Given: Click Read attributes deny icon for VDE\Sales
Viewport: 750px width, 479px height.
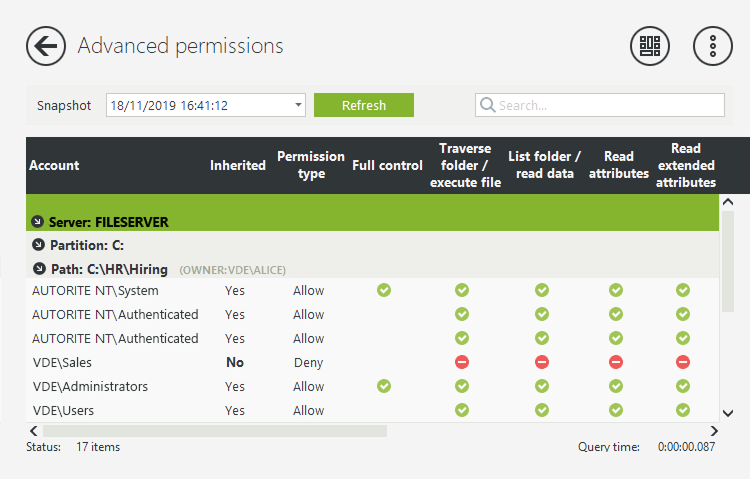Looking at the screenshot, I should coord(616,362).
